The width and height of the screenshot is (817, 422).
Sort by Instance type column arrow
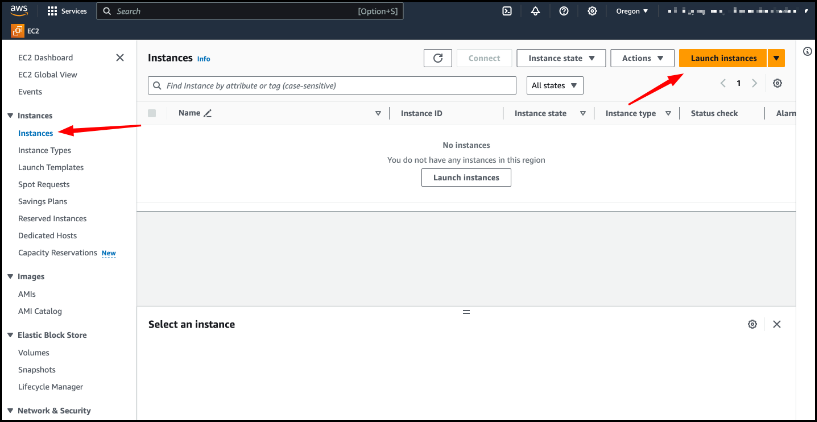pos(668,113)
